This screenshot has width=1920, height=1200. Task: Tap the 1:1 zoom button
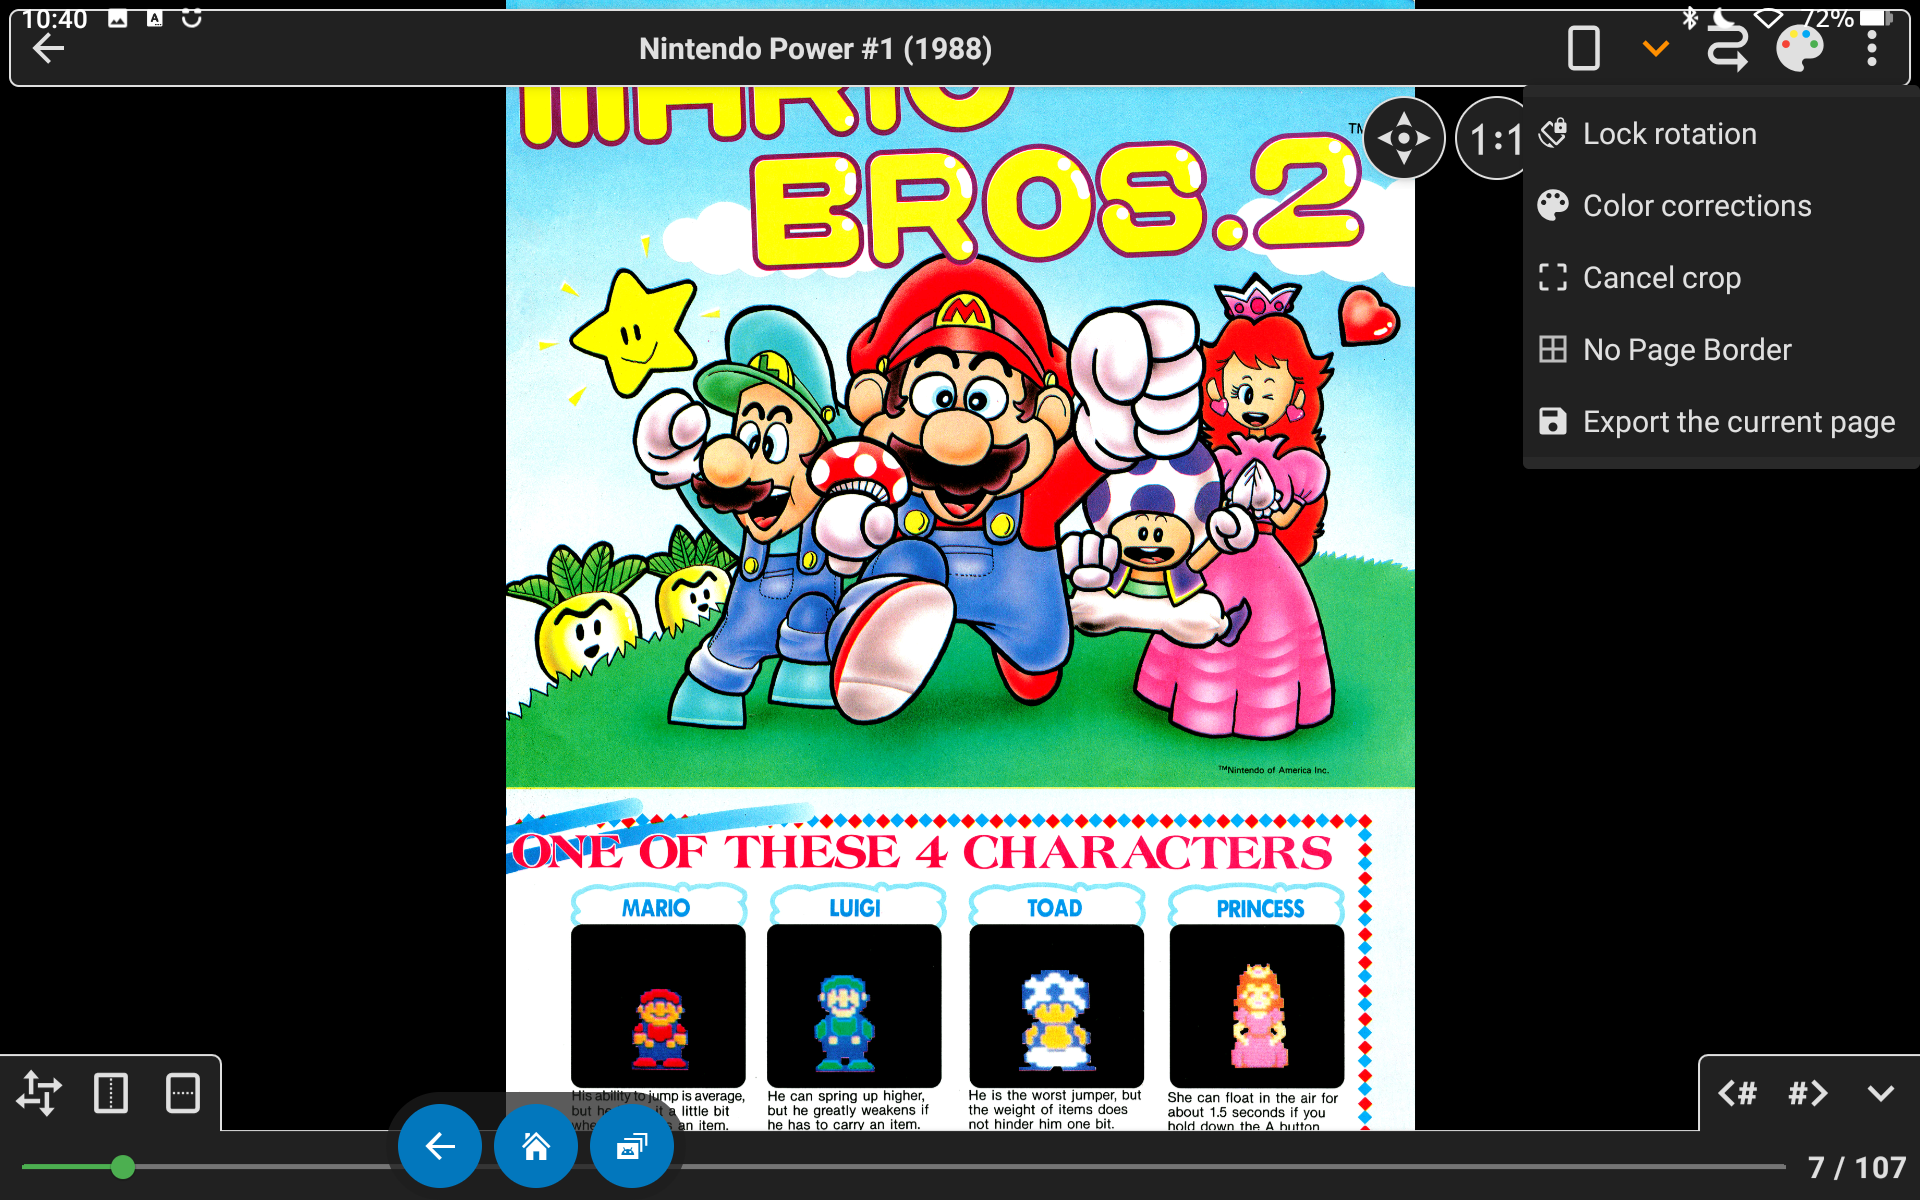coord(1493,138)
